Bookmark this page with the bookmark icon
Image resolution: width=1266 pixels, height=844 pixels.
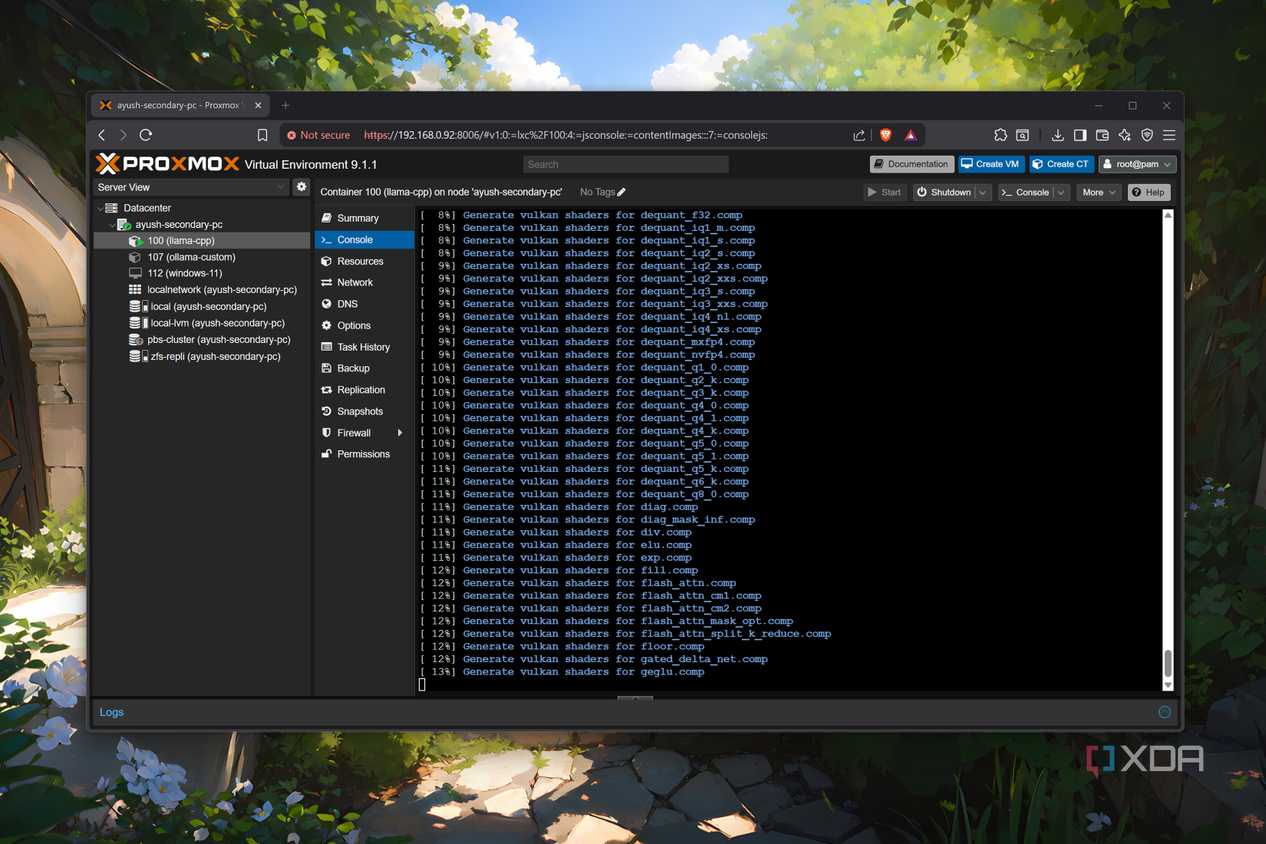click(x=262, y=135)
